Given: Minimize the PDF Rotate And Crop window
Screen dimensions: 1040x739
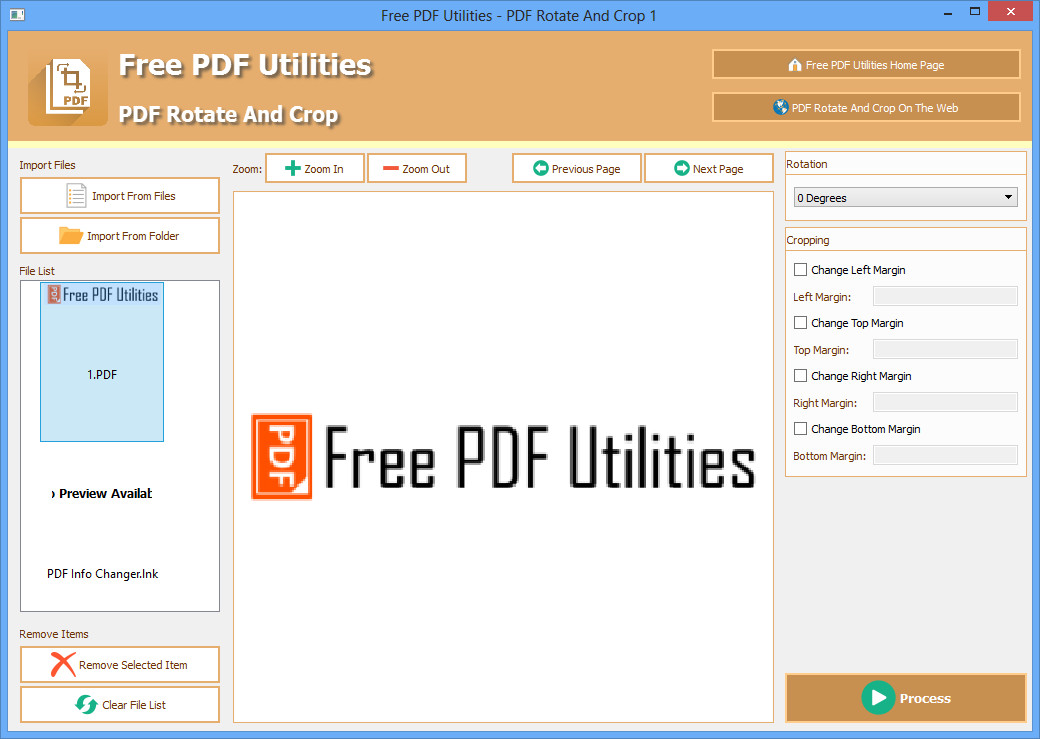Looking at the screenshot, I should pyautogui.click(x=948, y=13).
